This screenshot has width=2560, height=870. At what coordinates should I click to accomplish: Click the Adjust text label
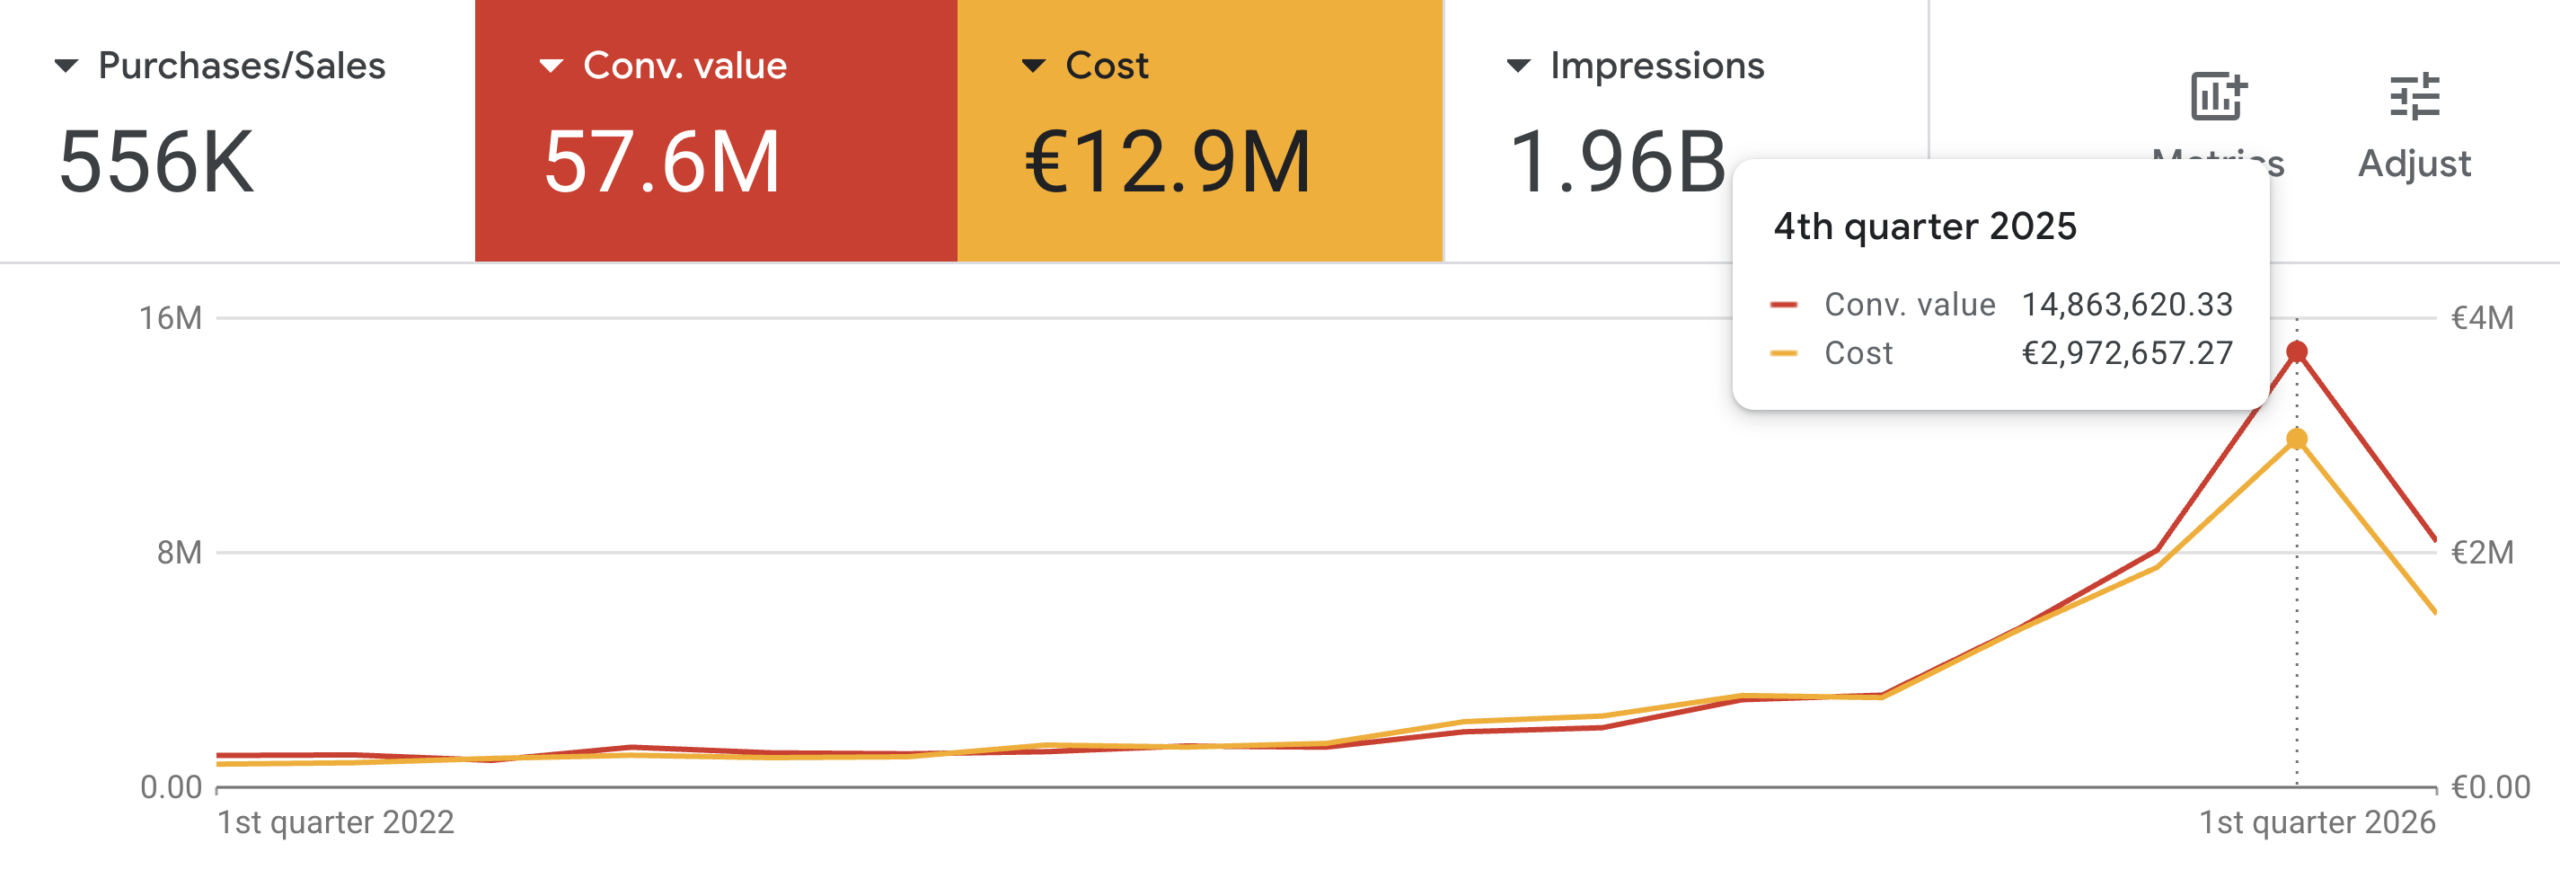(2414, 163)
